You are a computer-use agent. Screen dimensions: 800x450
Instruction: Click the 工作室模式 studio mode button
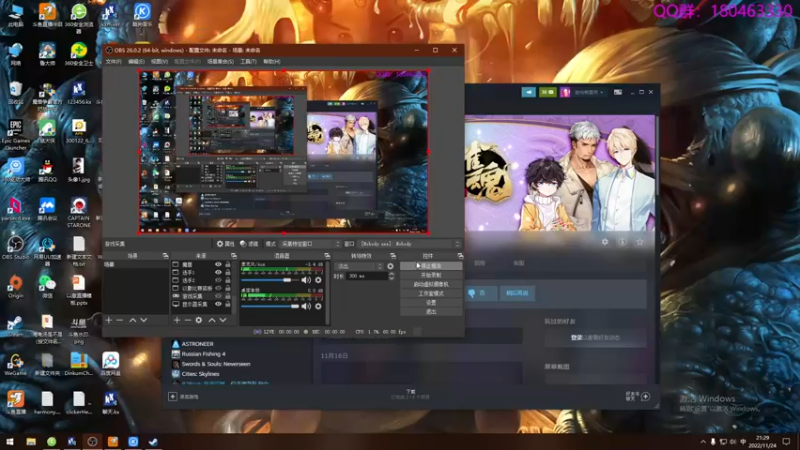pos(431,293)
